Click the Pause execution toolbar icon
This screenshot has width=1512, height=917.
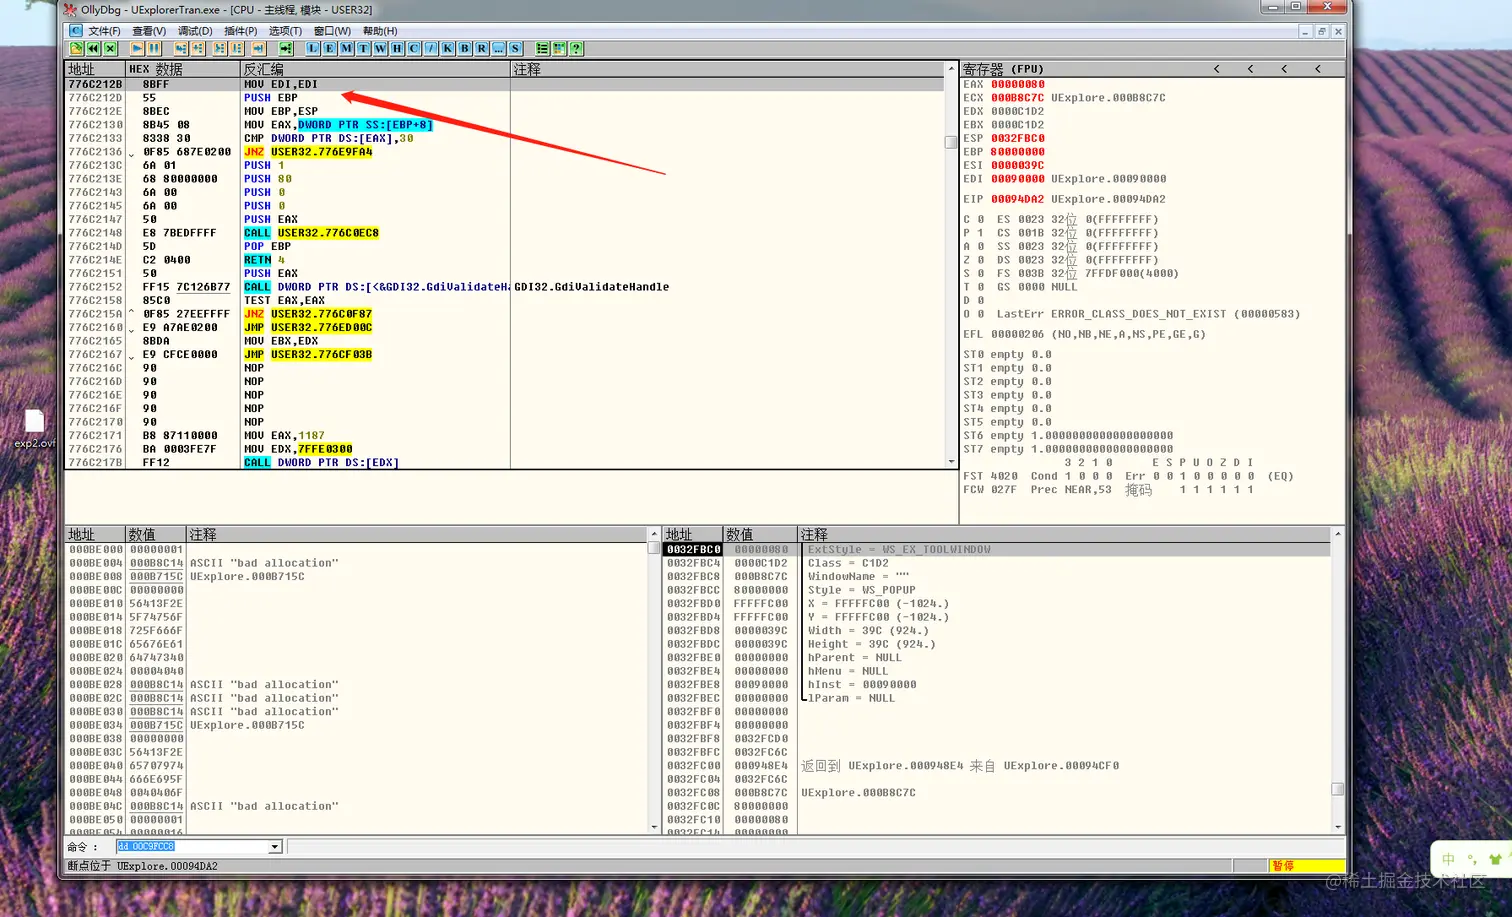click(x=154, y=48)
